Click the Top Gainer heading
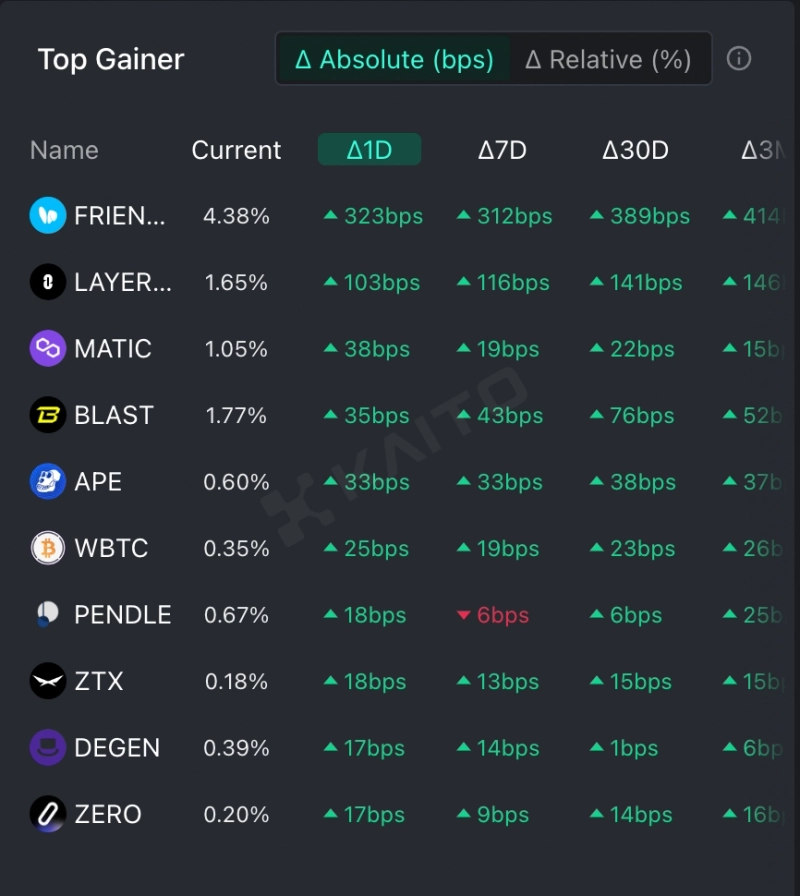The height and width of the screenshot is (896, 800). point(111,59)
